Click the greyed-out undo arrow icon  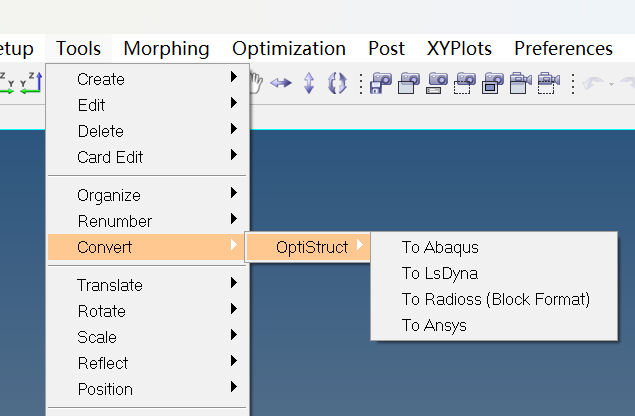click(593, 83)
